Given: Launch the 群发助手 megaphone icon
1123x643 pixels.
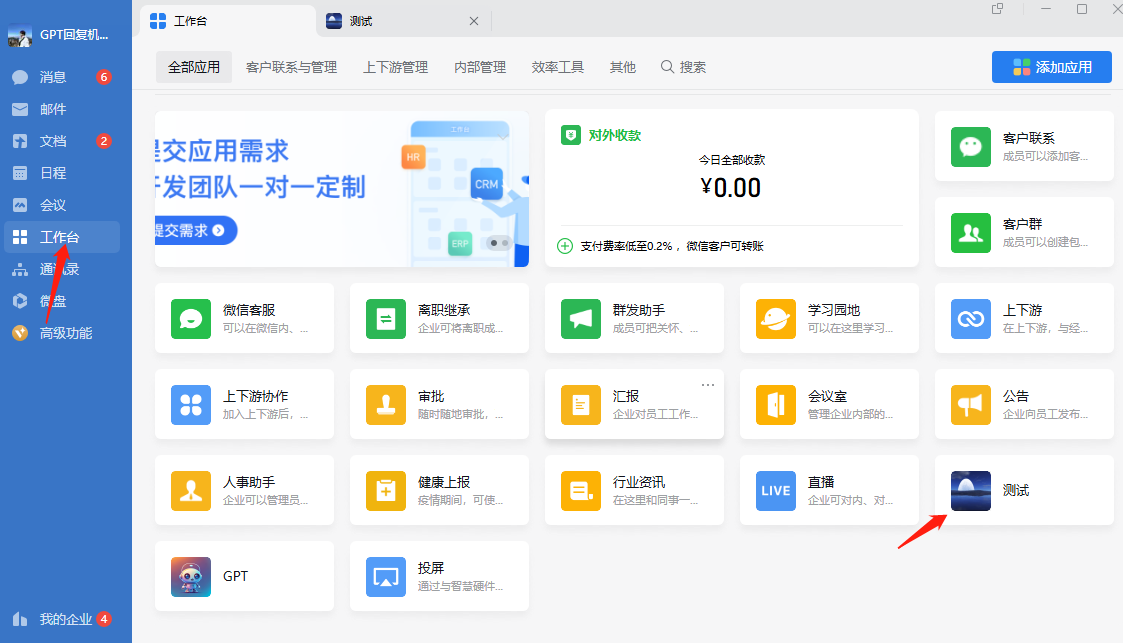Looking at the screenshot, I should click(x=581, y=318).
